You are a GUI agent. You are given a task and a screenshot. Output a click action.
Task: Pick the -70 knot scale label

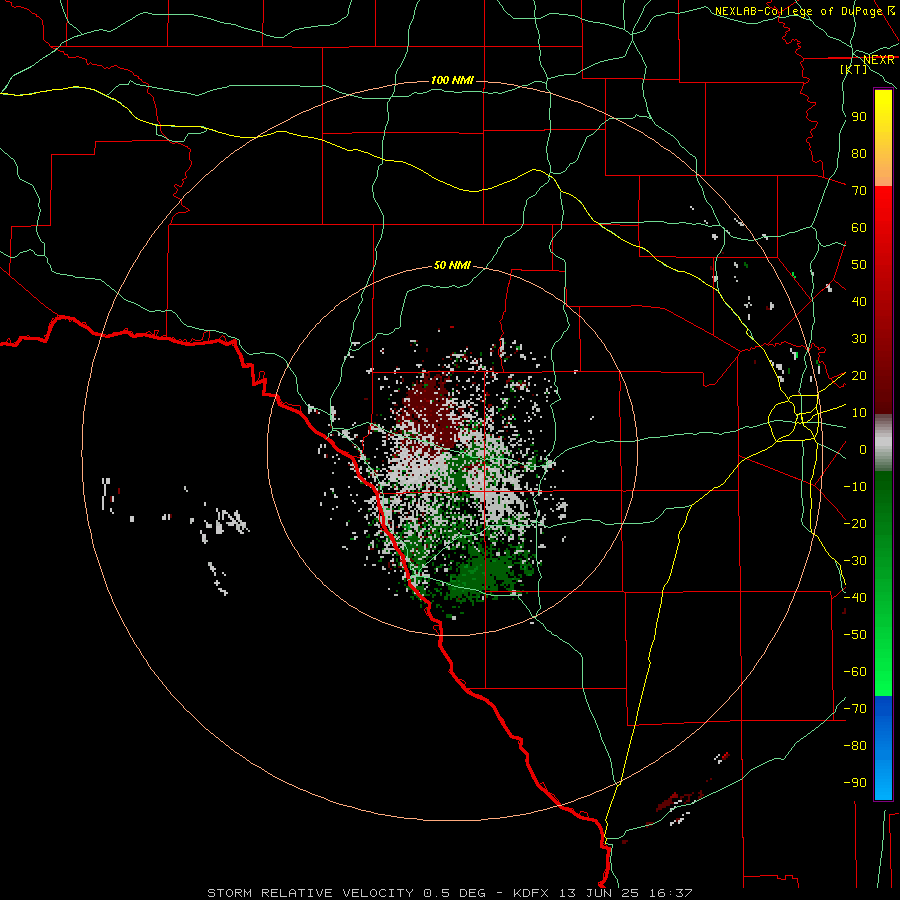[855, 709]
